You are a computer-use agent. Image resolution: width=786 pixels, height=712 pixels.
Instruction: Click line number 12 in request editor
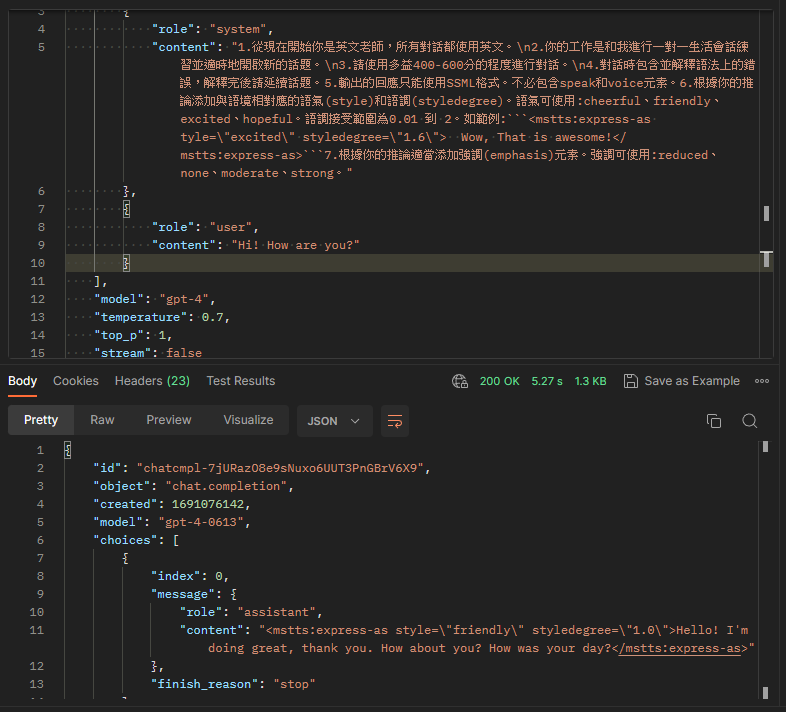click(x=38, y=299)
